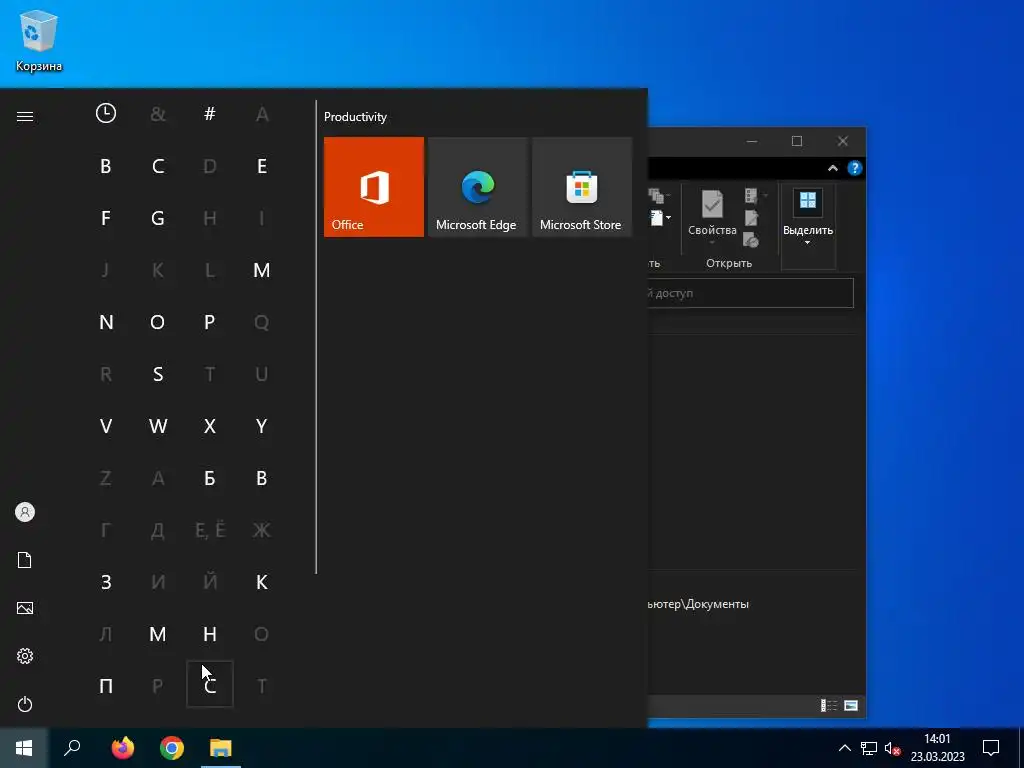Click the Productivity group heading
1024x768 pixels.
click(x=355, y=117)
